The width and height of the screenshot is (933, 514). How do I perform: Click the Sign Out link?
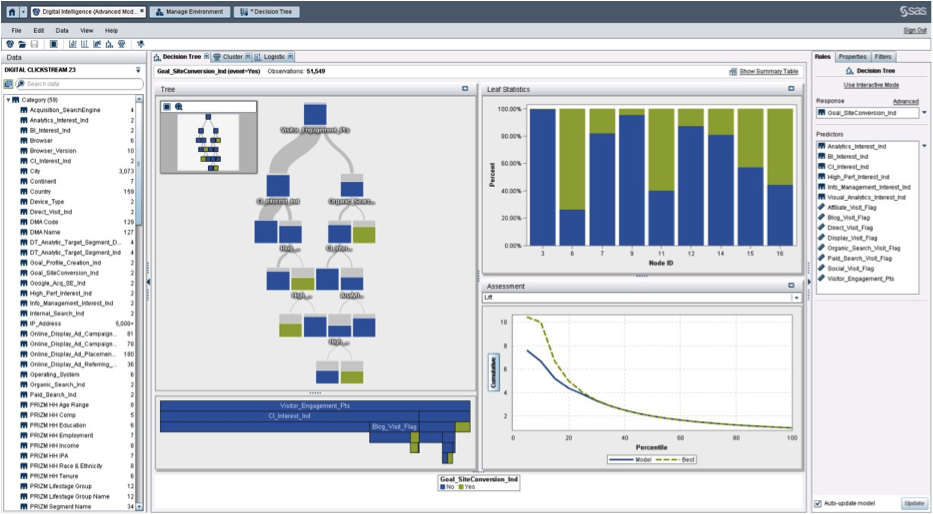(915, 30)
